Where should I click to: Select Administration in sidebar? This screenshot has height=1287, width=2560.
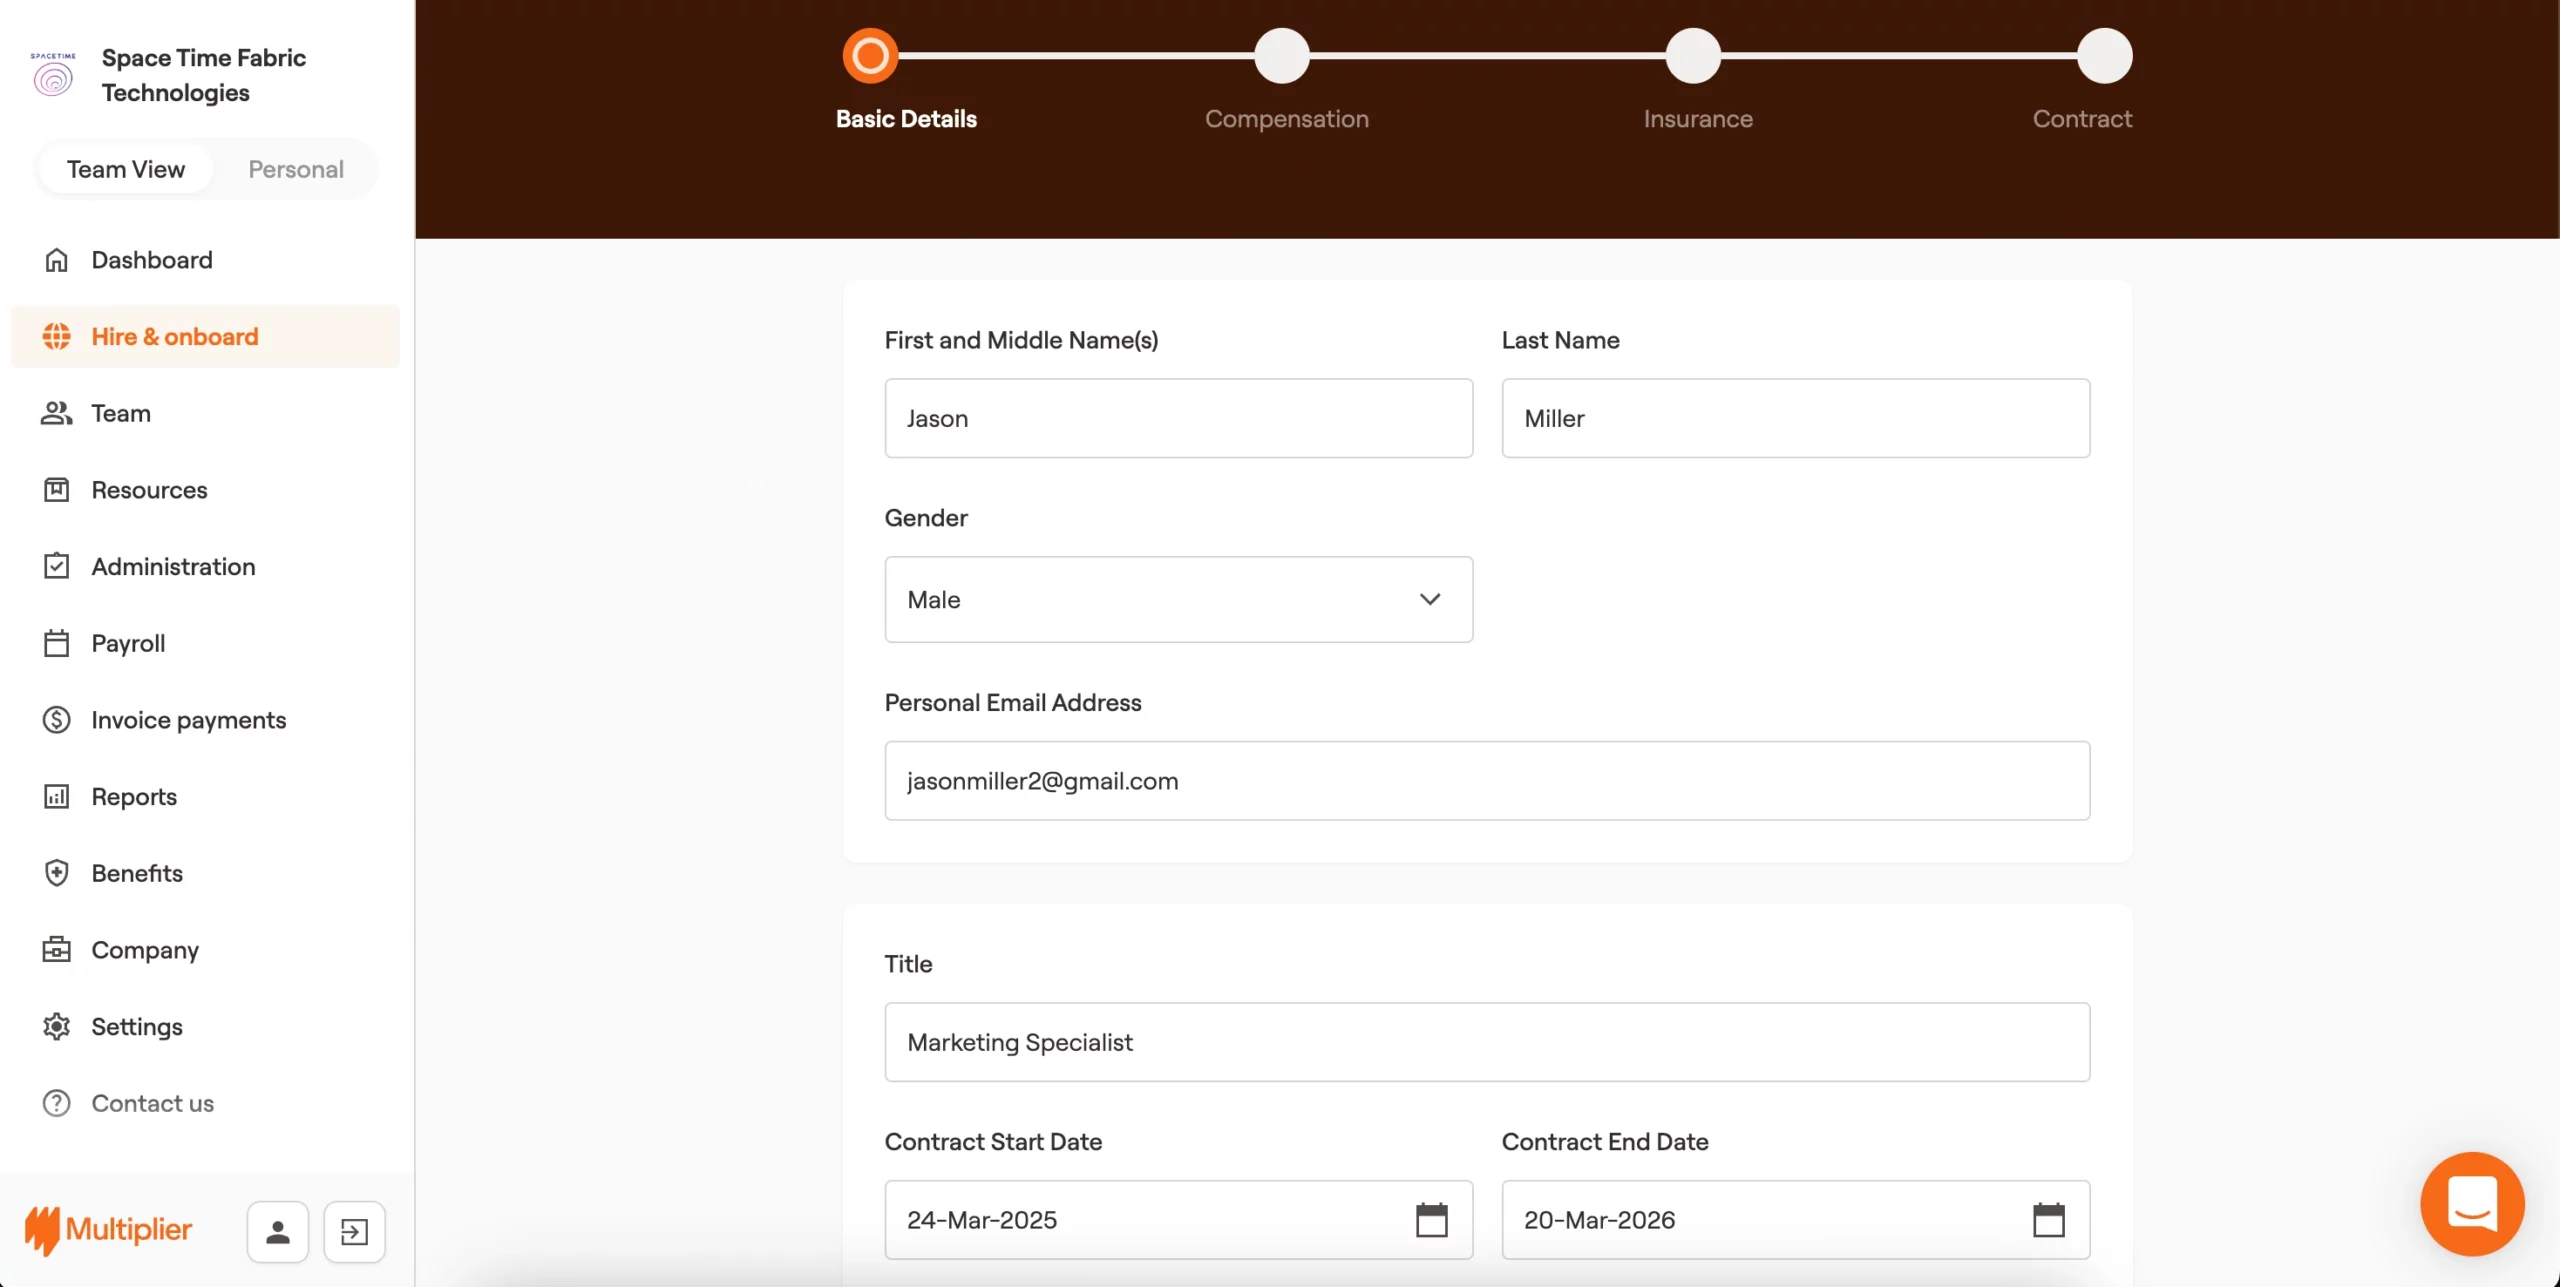coord(205,566)
